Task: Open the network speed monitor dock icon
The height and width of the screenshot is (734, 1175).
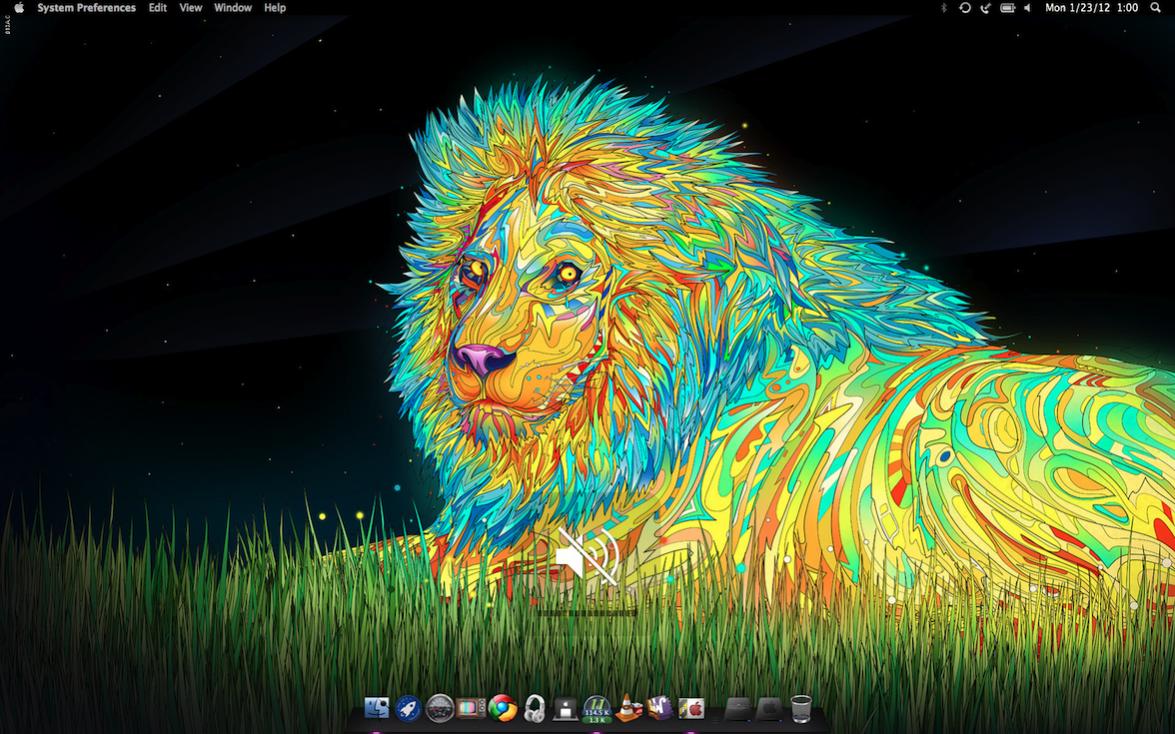Action: 596,708
